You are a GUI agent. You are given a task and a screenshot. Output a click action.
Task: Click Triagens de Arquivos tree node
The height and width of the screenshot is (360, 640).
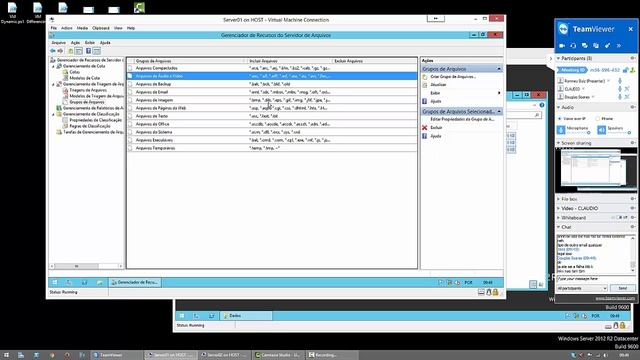pyautogui.click(x=87, y=90)
